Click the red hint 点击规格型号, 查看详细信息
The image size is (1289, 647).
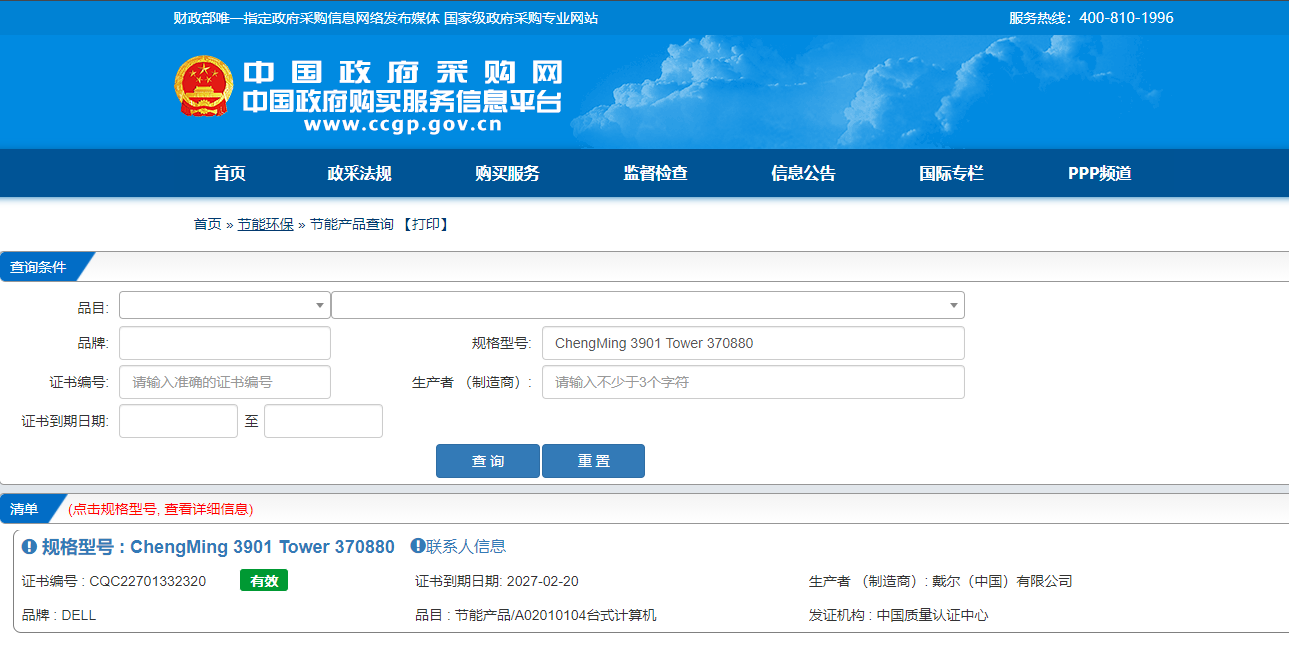point(161,509)
